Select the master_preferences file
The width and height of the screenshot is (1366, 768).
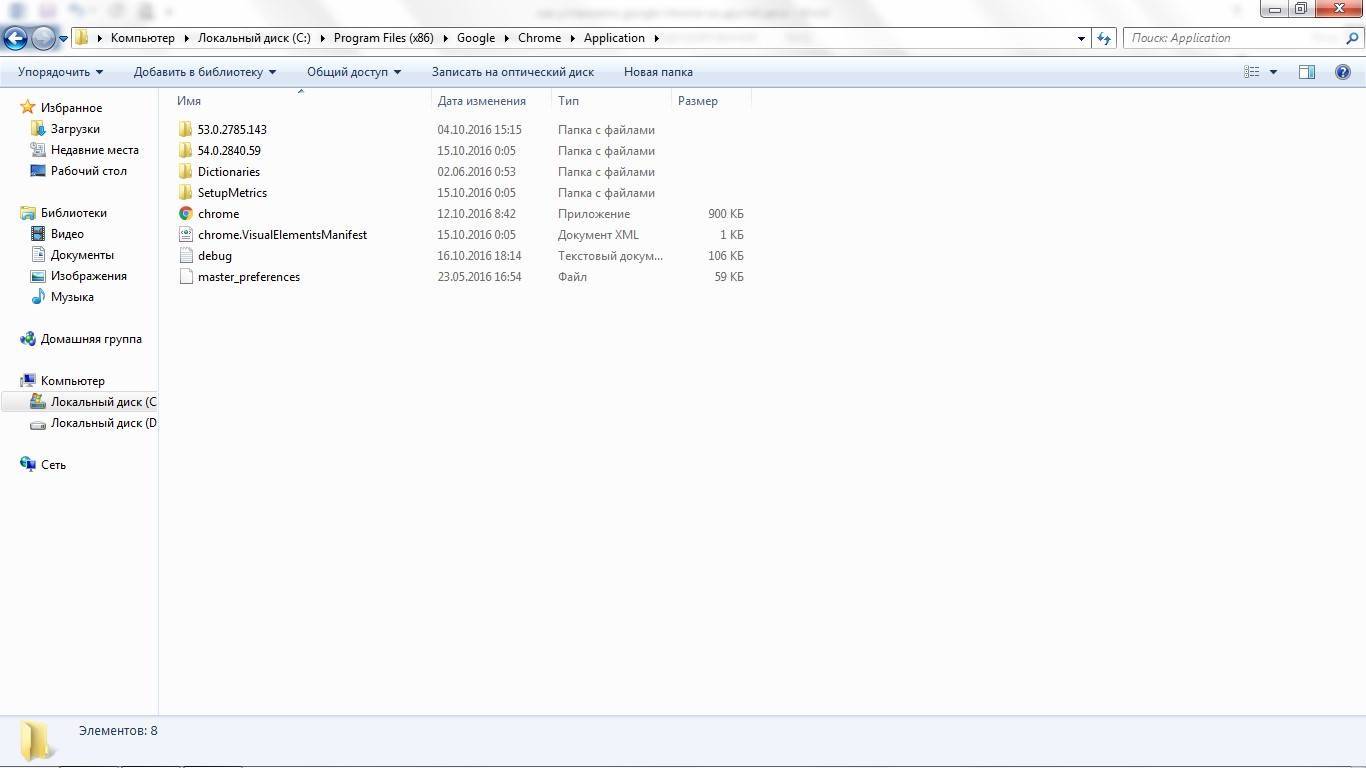click(248, 277)
